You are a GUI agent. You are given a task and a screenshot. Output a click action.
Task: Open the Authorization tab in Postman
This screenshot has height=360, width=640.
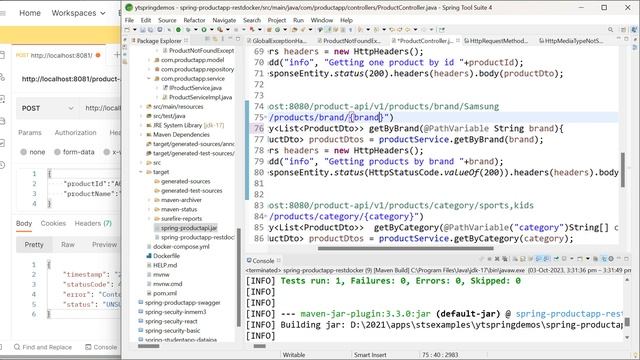tap(76, 133)
